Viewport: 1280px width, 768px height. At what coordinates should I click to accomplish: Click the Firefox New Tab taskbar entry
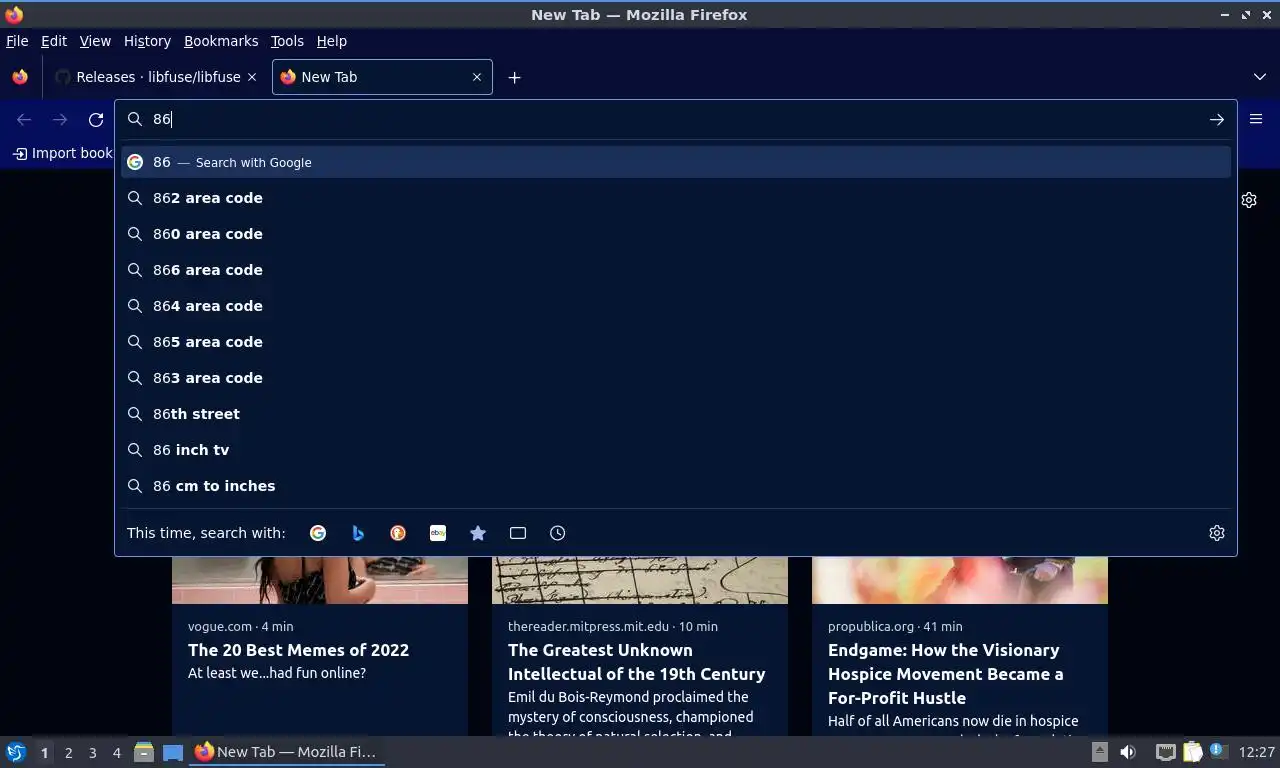pyautogui.click(x=287, y=752)
